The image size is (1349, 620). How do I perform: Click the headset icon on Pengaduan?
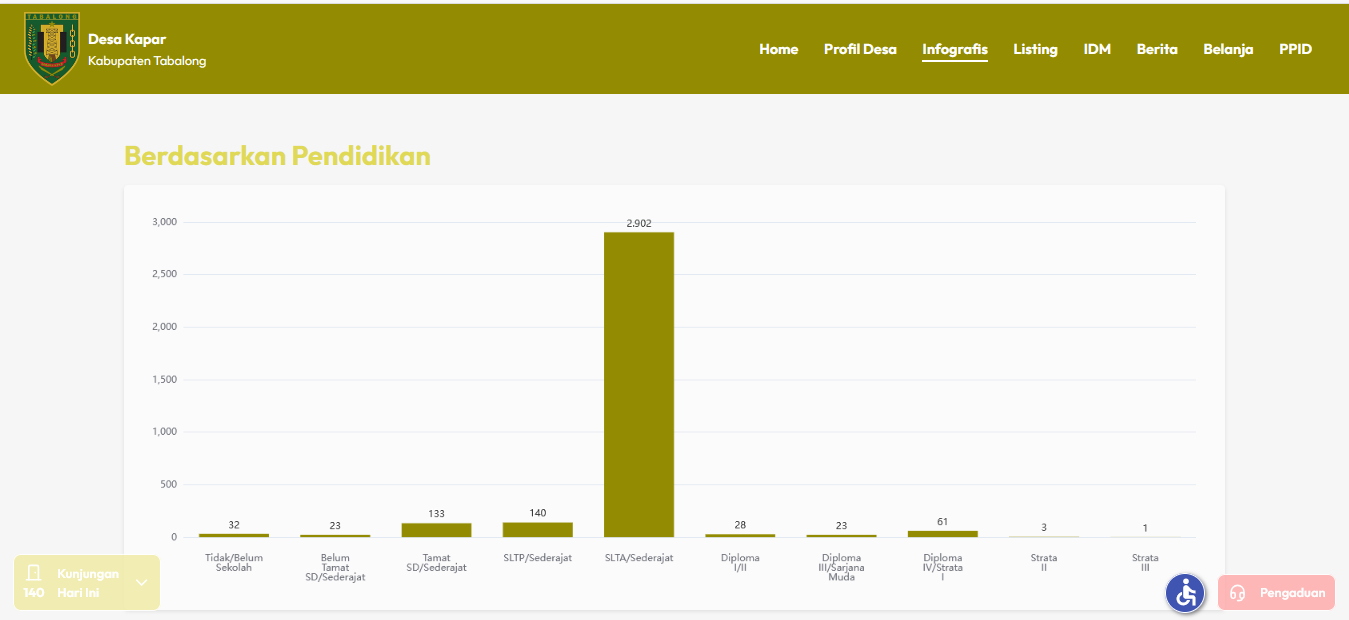tap(1237, 593)
